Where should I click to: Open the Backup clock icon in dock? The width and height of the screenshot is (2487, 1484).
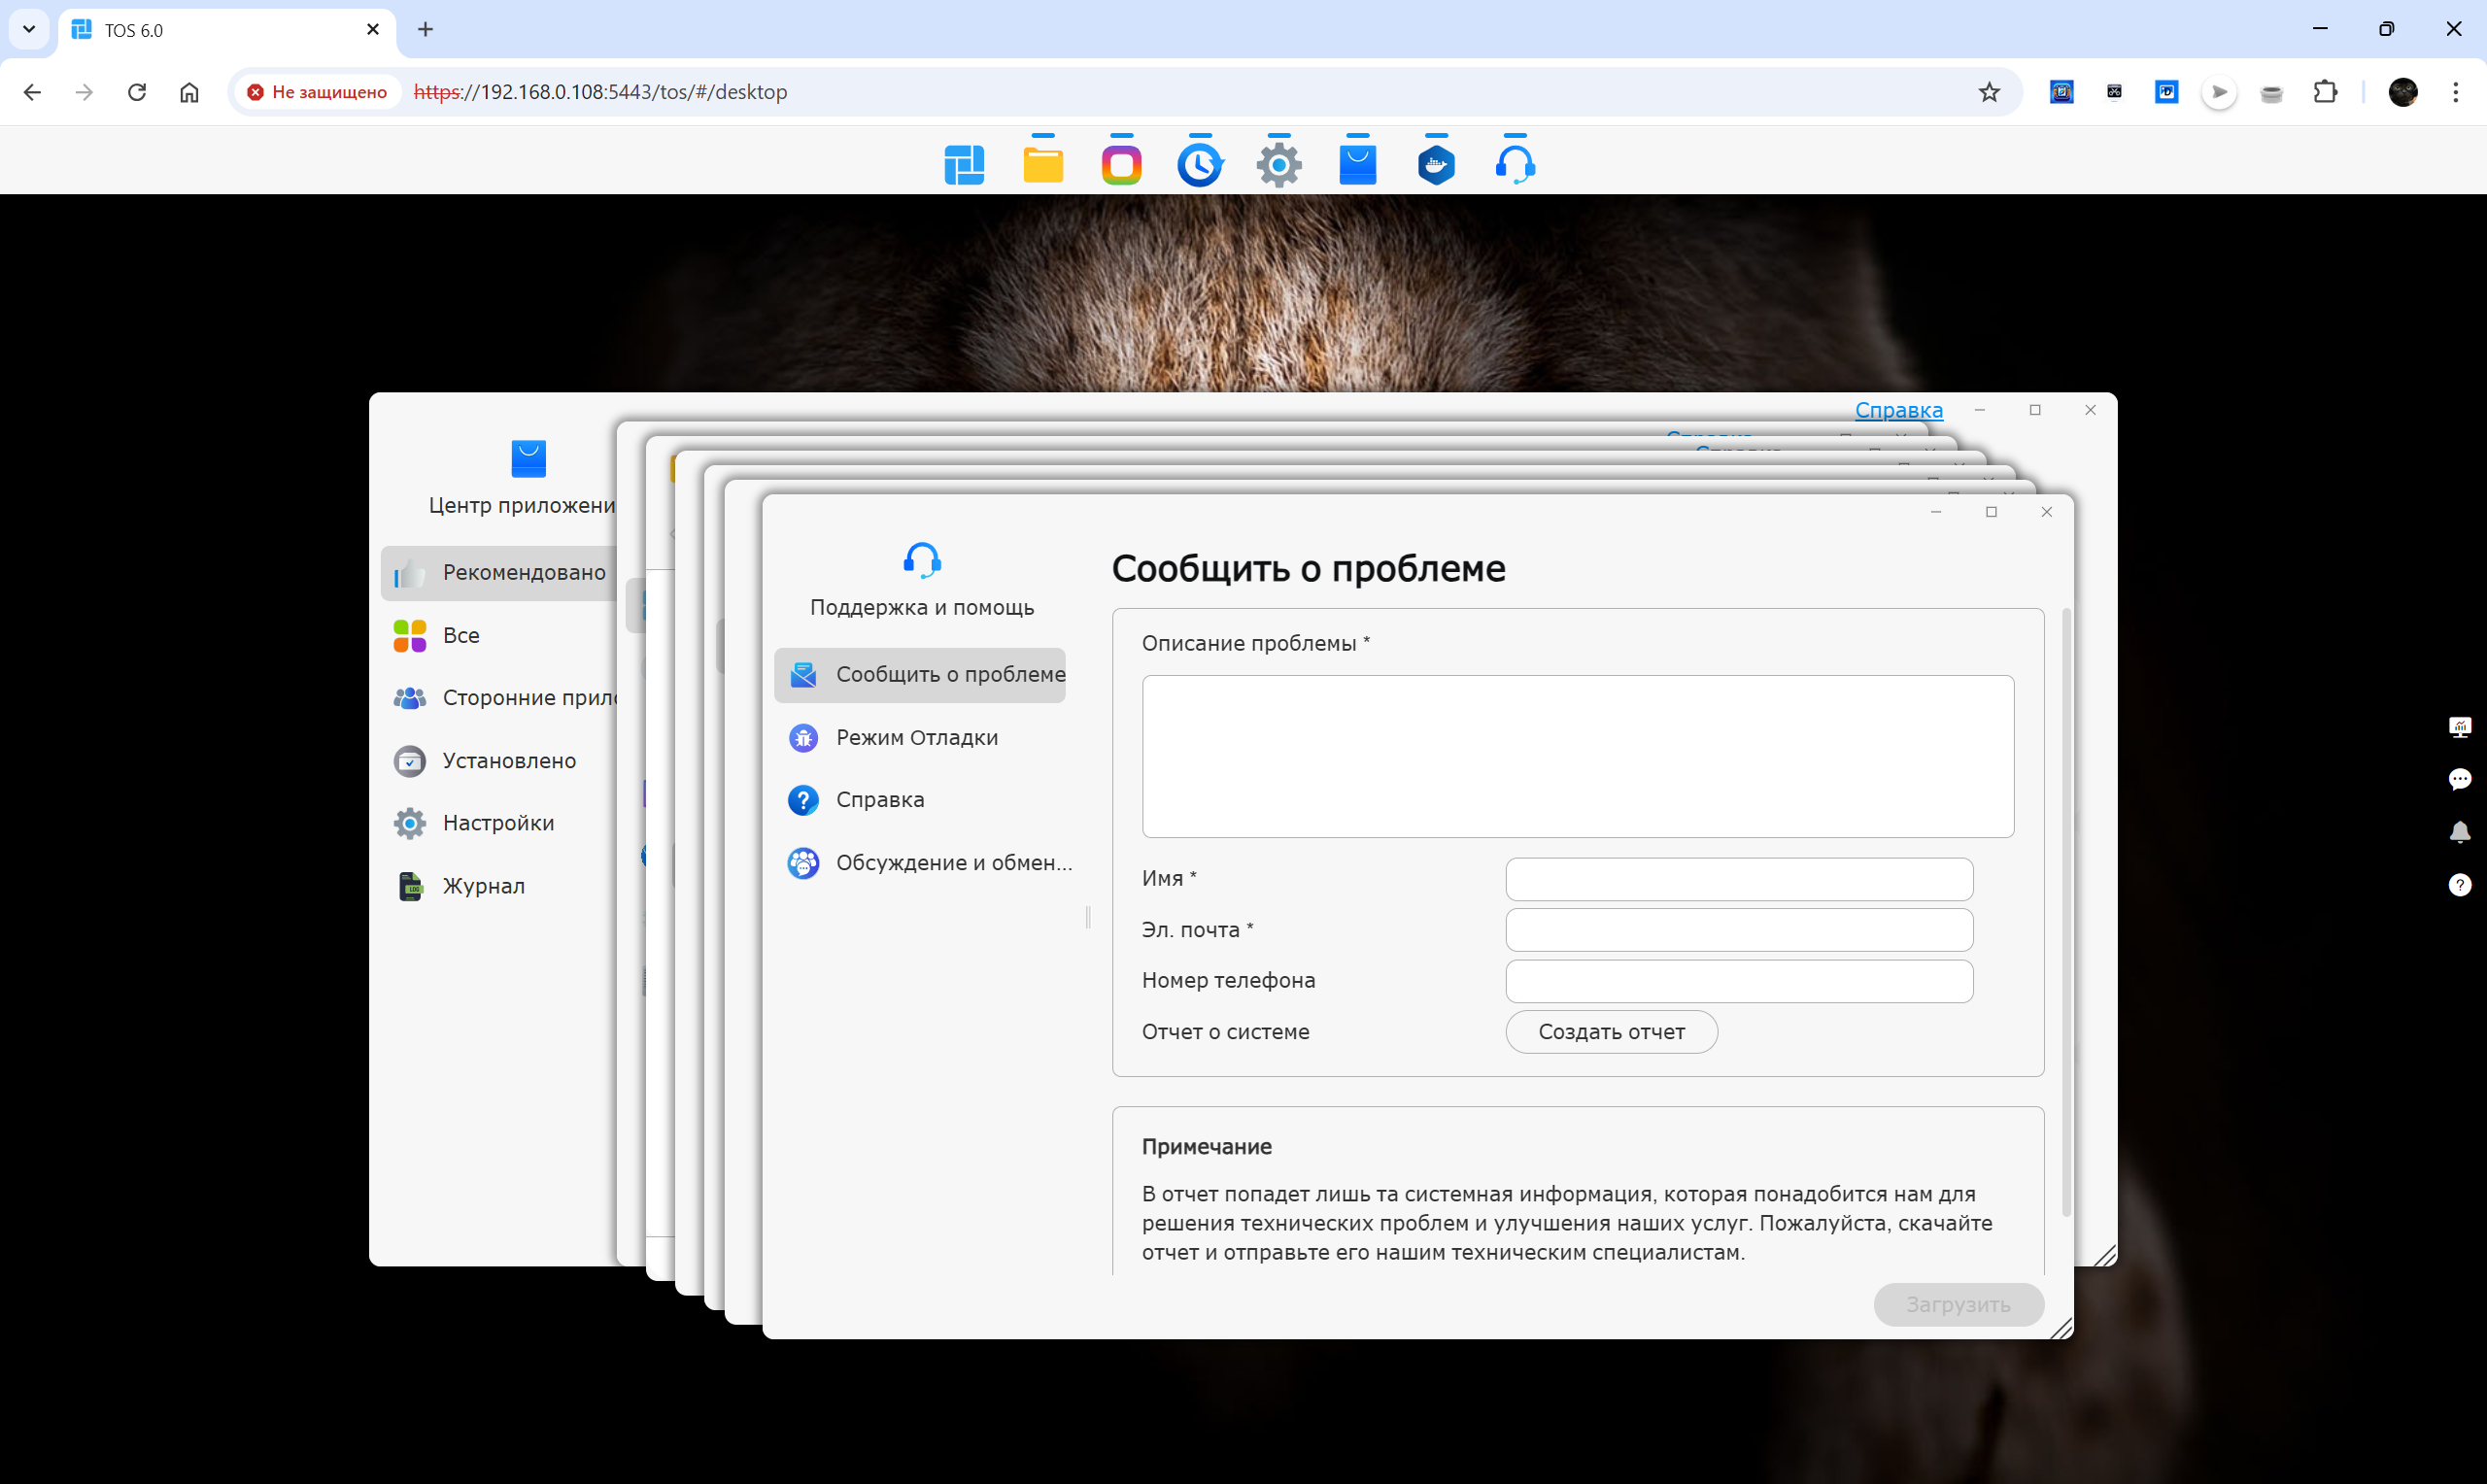1200,164
